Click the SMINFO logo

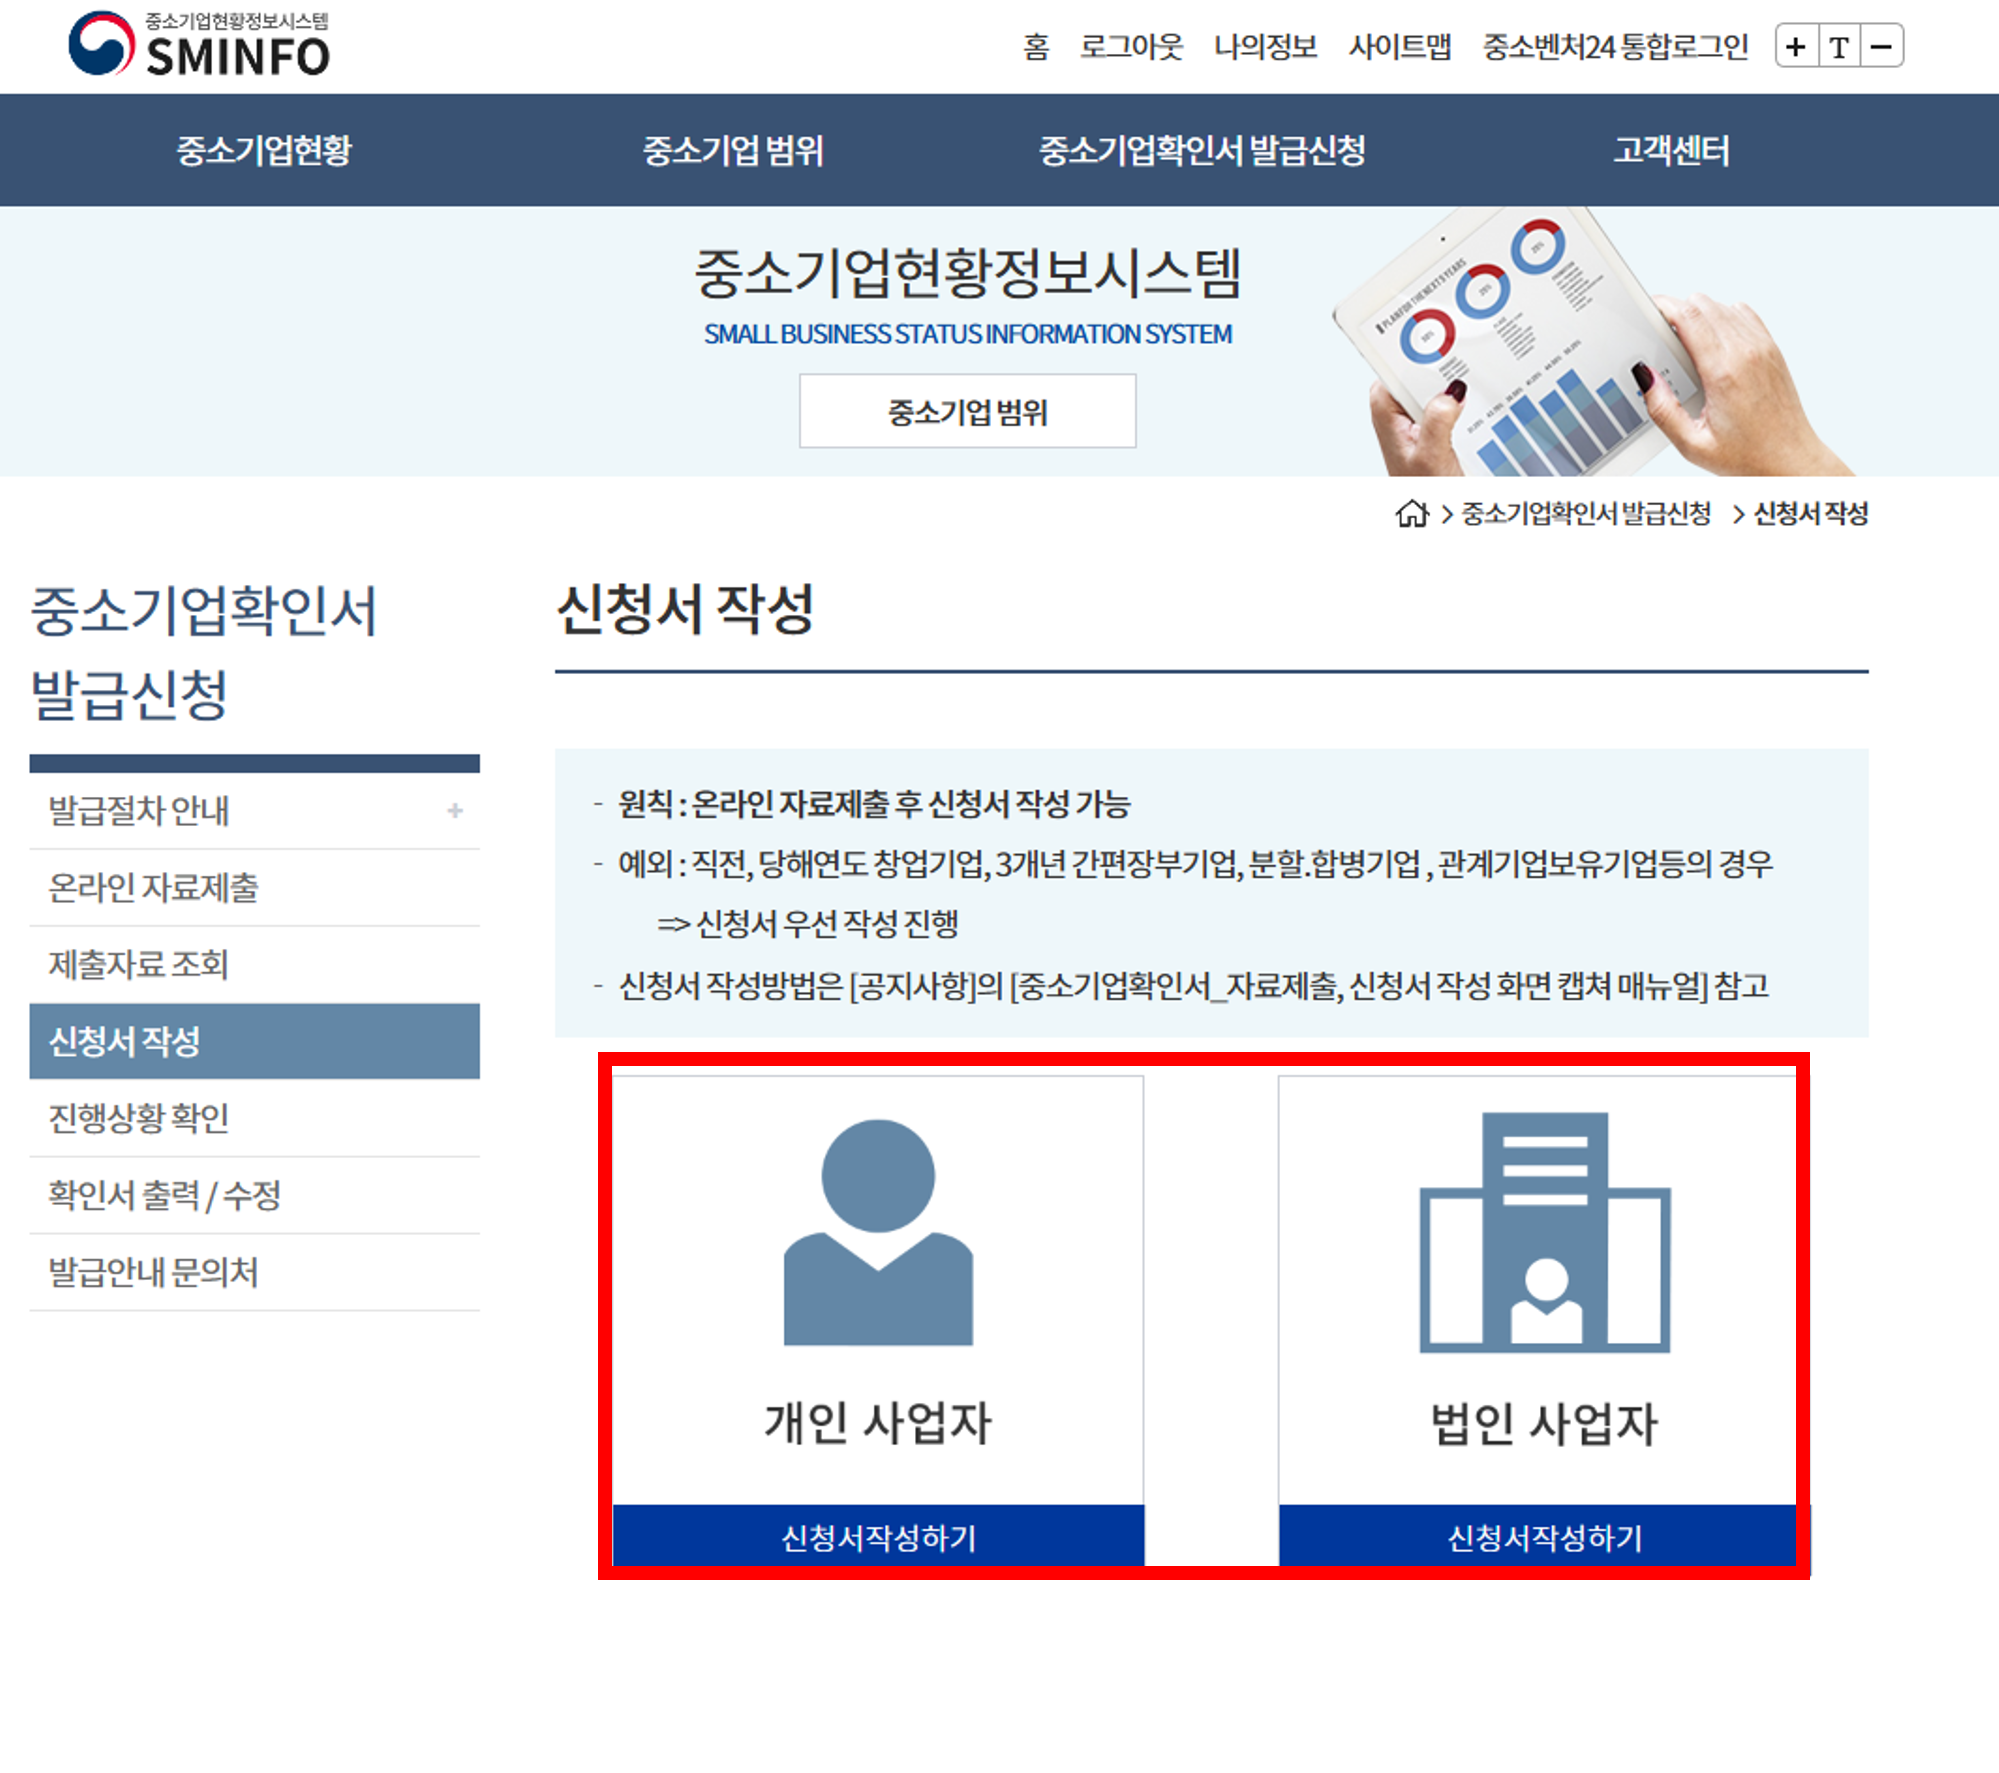(x=199, y=45)
